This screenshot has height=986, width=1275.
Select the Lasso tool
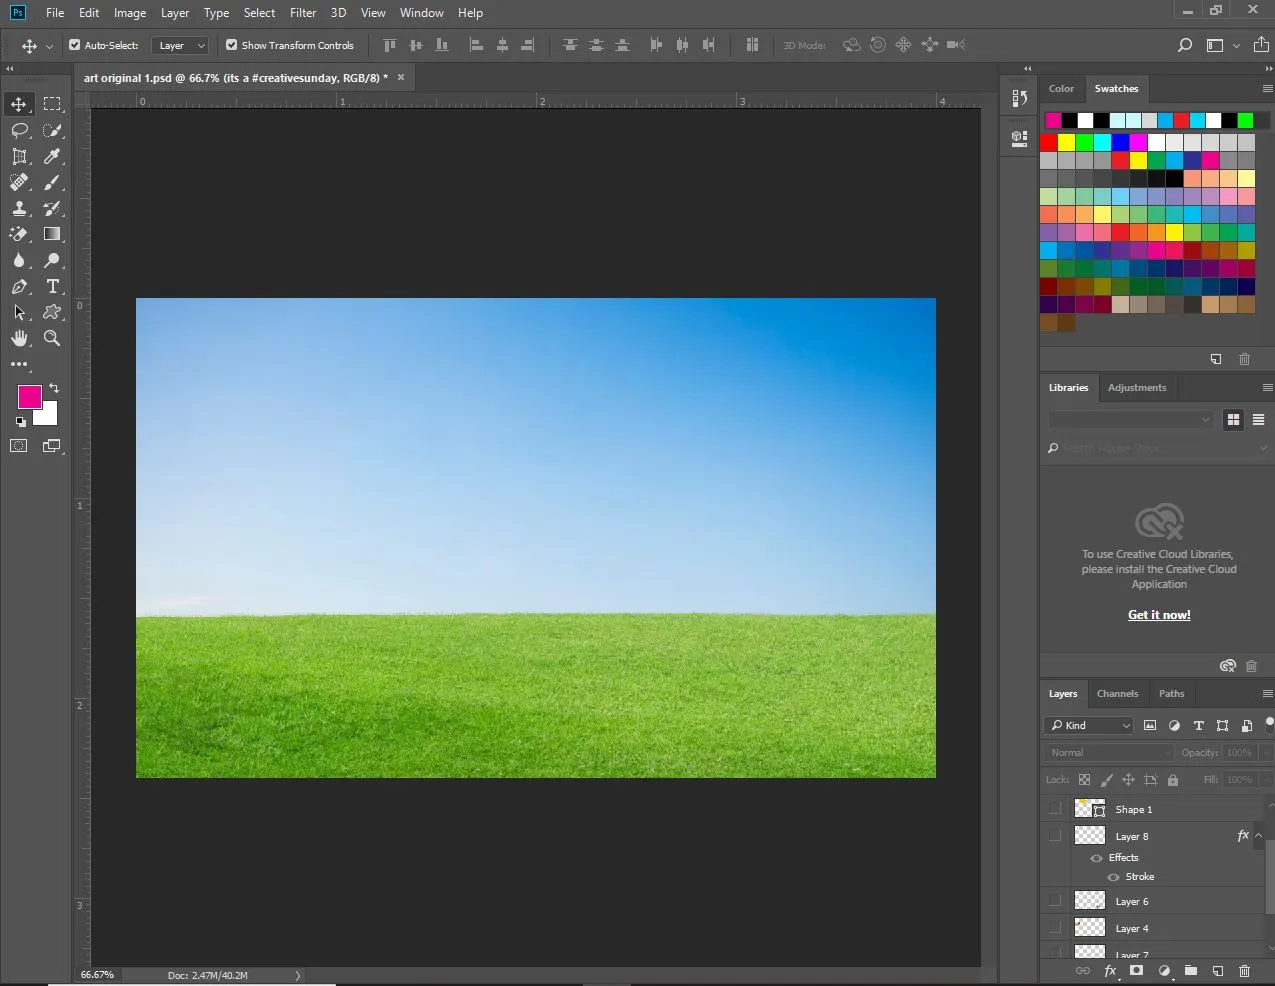click(19, 130)
